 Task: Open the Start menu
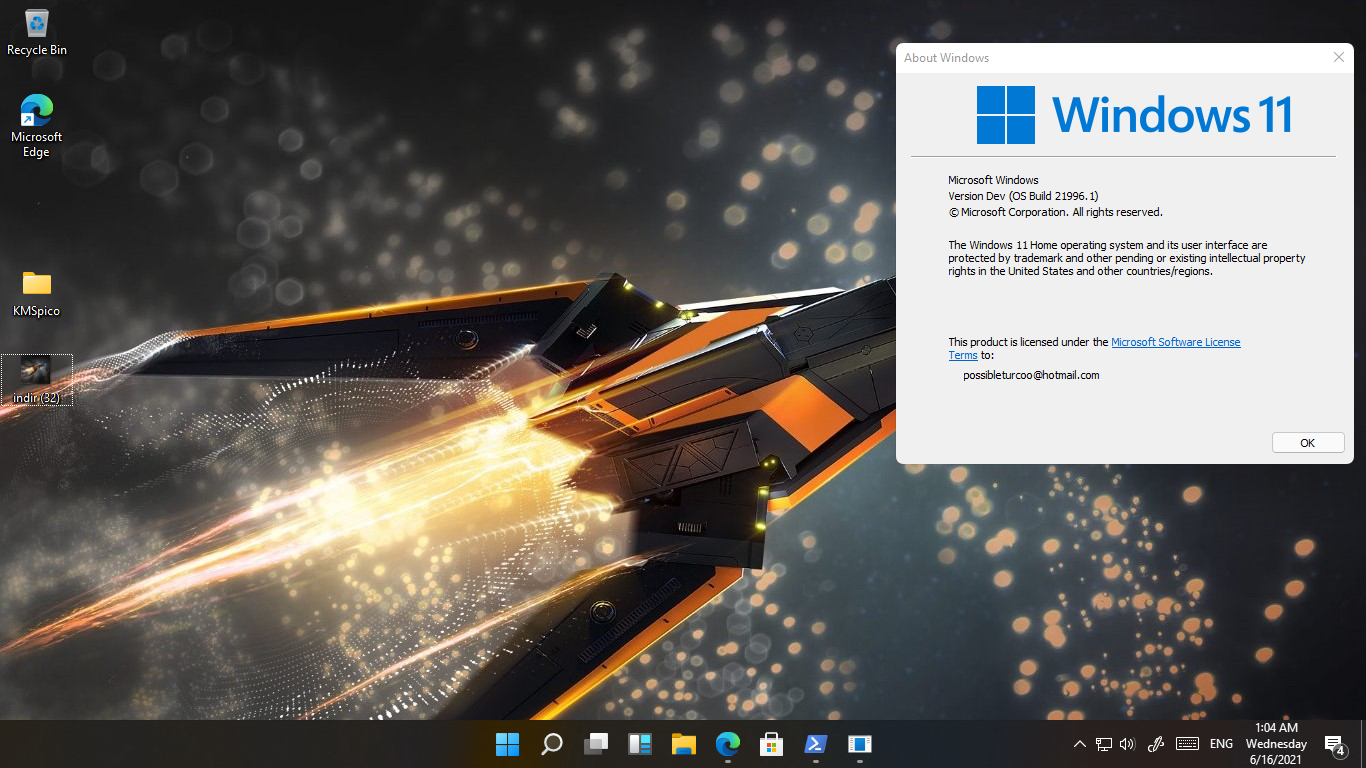point(508,744)
